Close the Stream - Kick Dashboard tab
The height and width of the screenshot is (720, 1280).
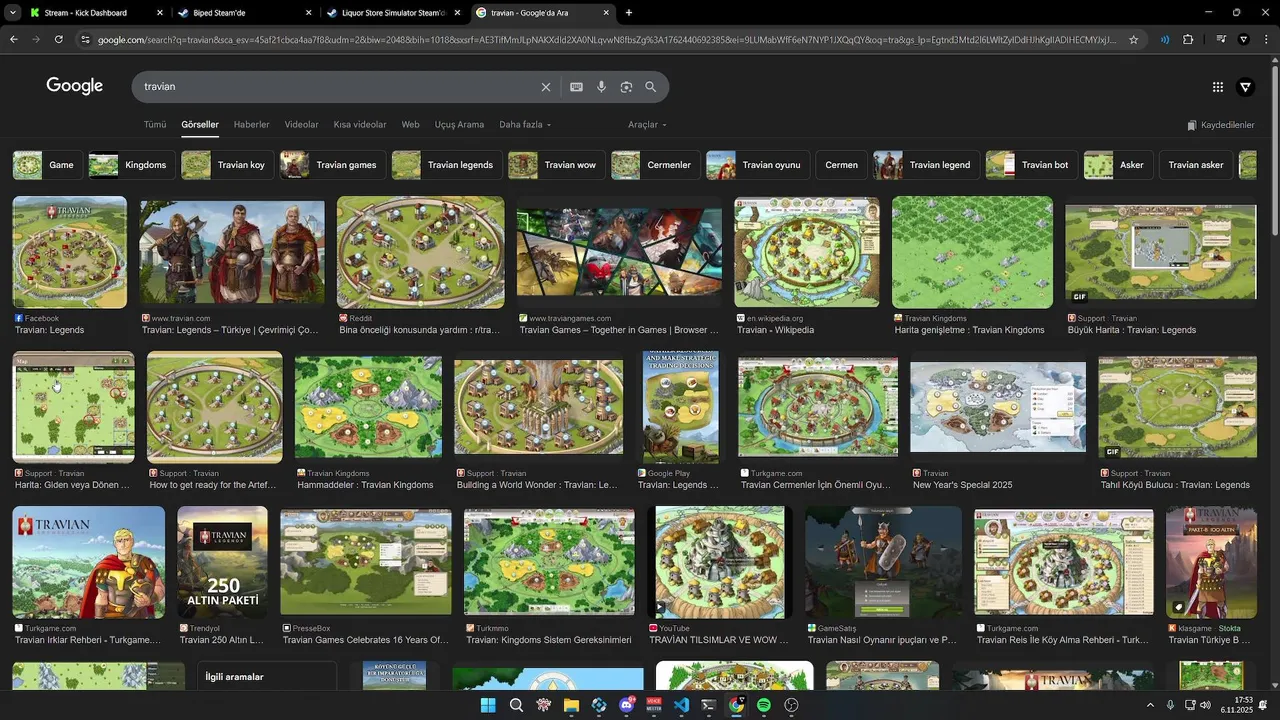pos(160,13)
